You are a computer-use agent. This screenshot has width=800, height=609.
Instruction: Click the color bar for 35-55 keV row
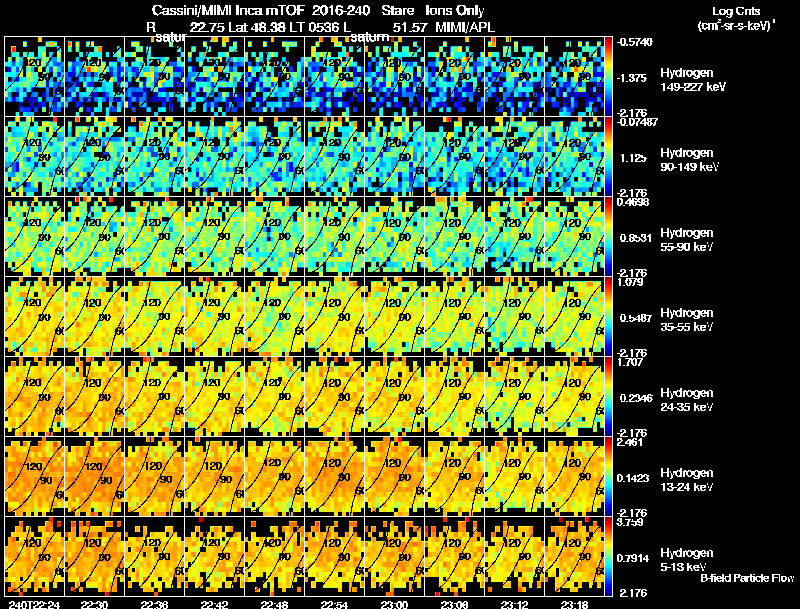click(x=608, y=317)
